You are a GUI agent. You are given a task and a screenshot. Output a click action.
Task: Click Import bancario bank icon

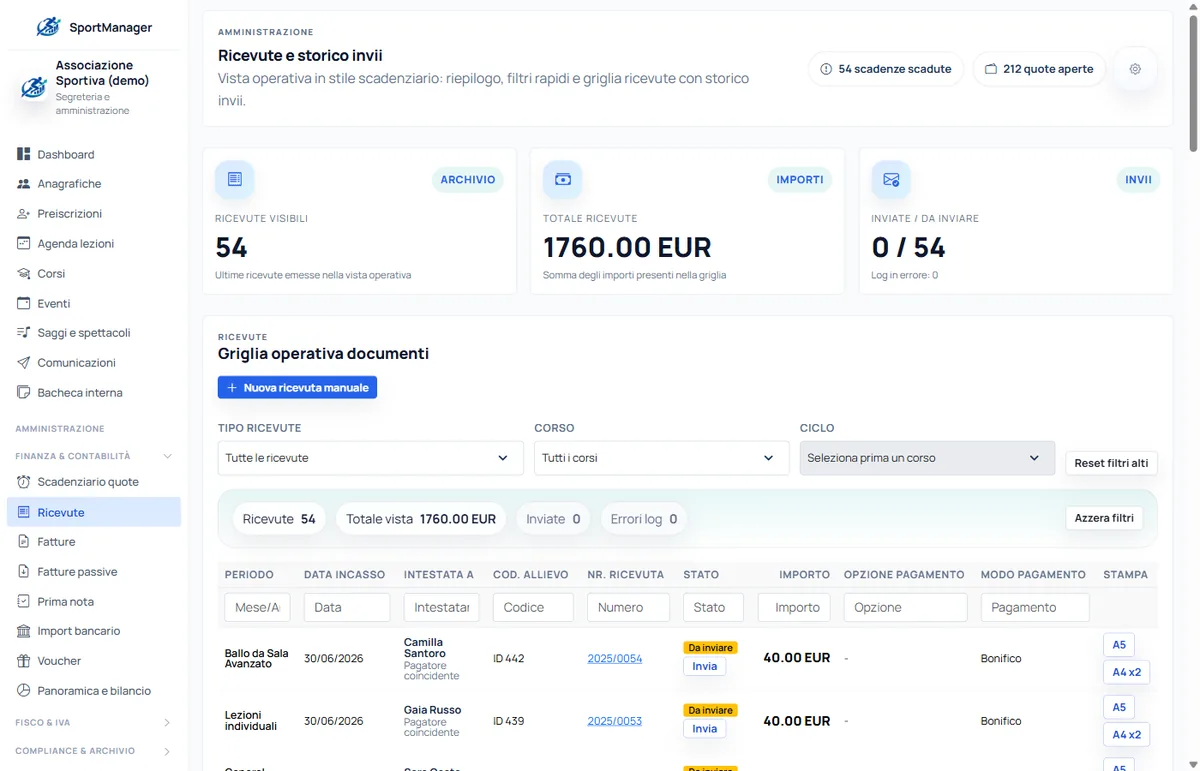click(x=24, y=631)
